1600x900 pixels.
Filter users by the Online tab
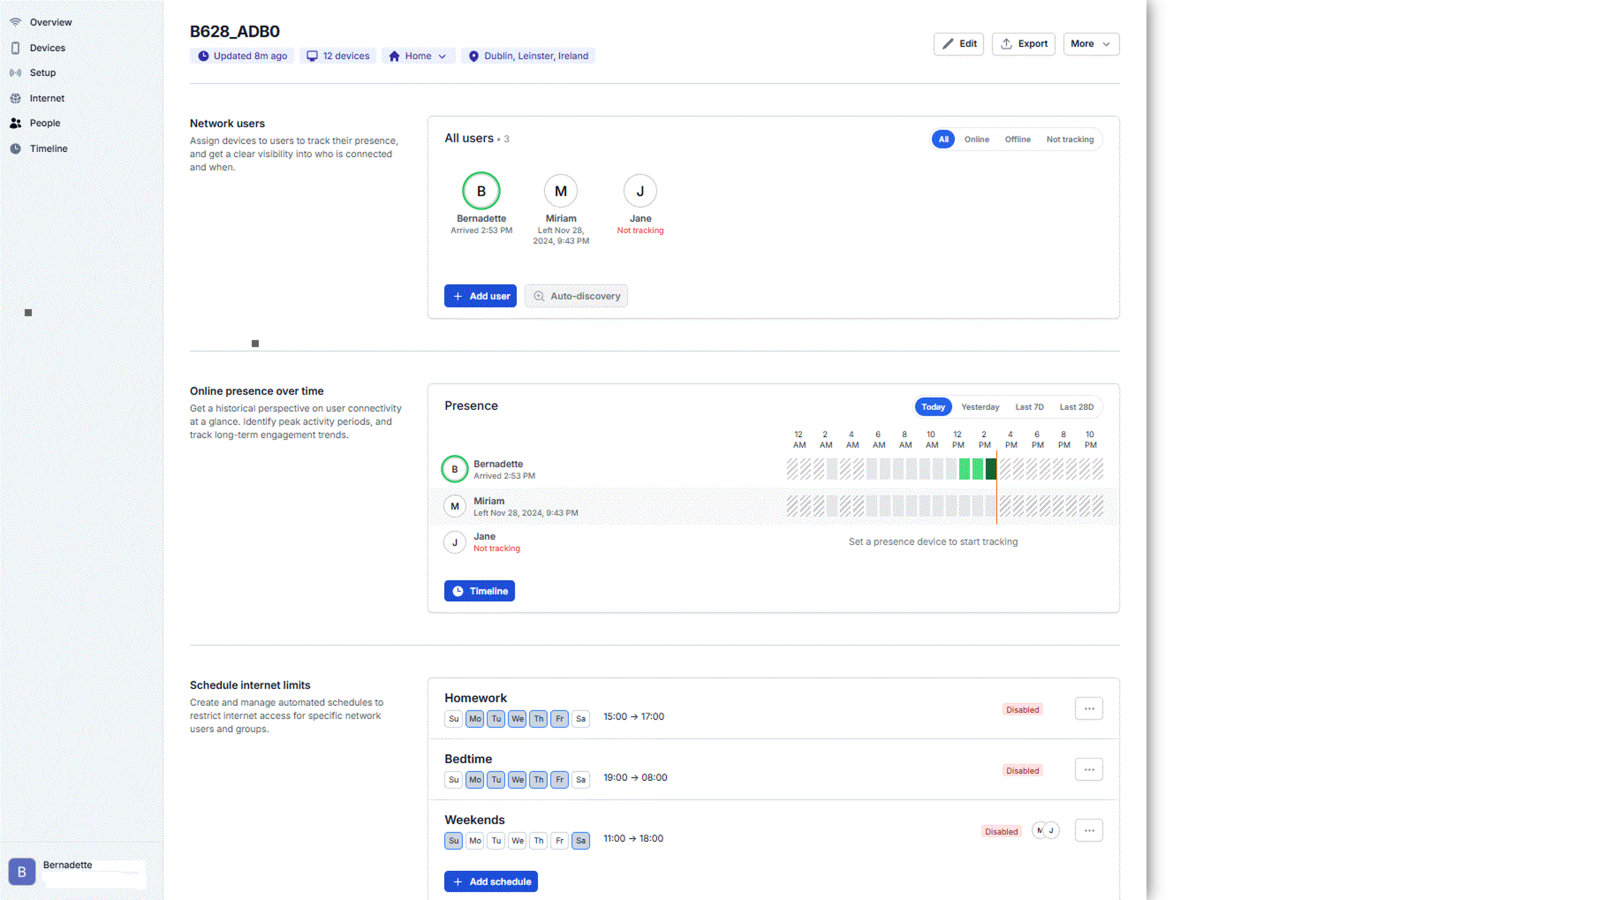(976, 140)
